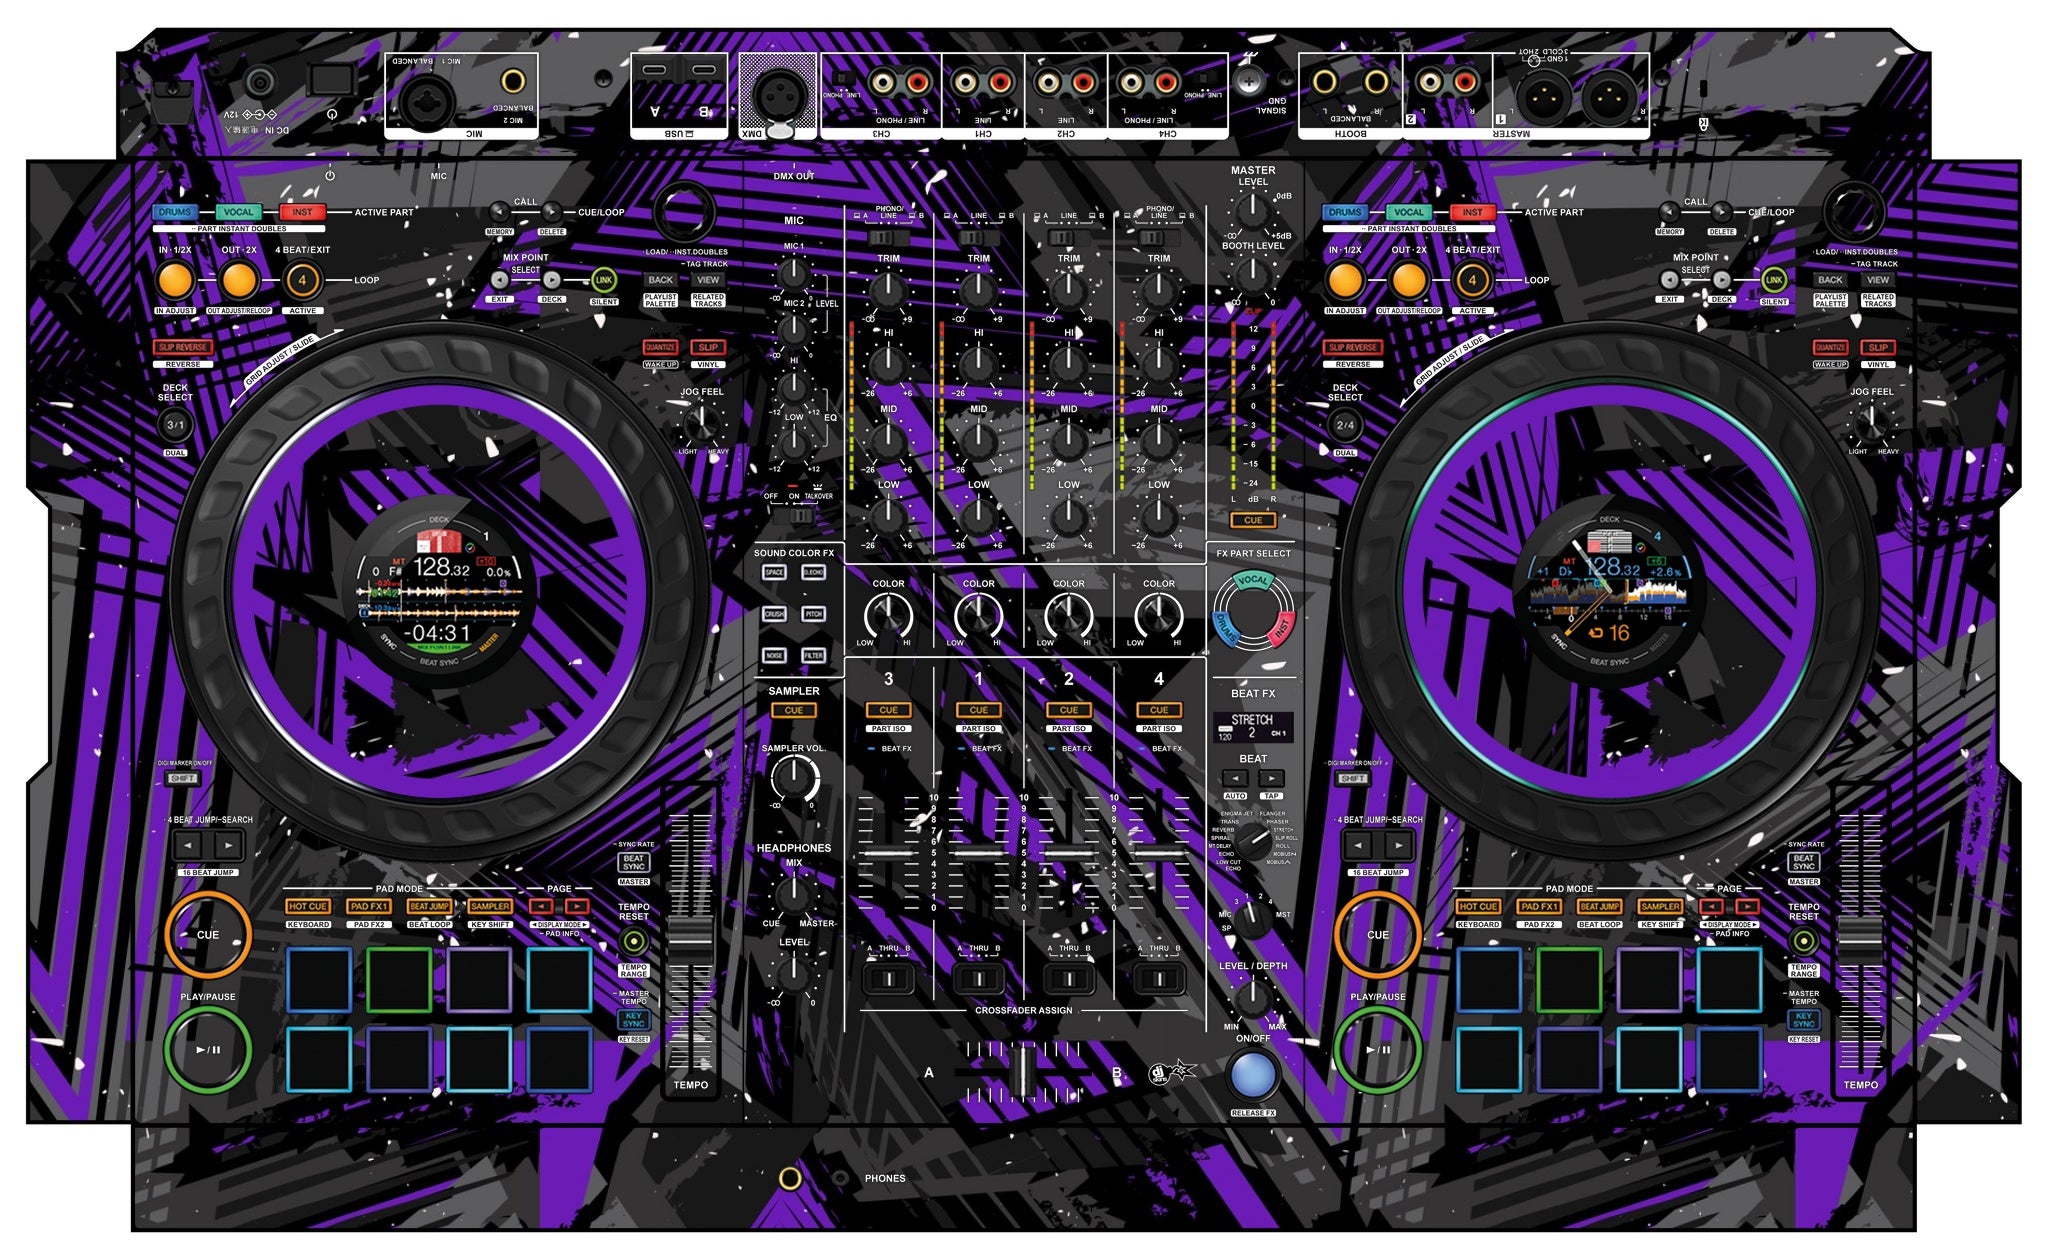Tap the D.ECHO sound color FX button
The height and width of the screenshot is (1244, 2048).
point(814,572)
